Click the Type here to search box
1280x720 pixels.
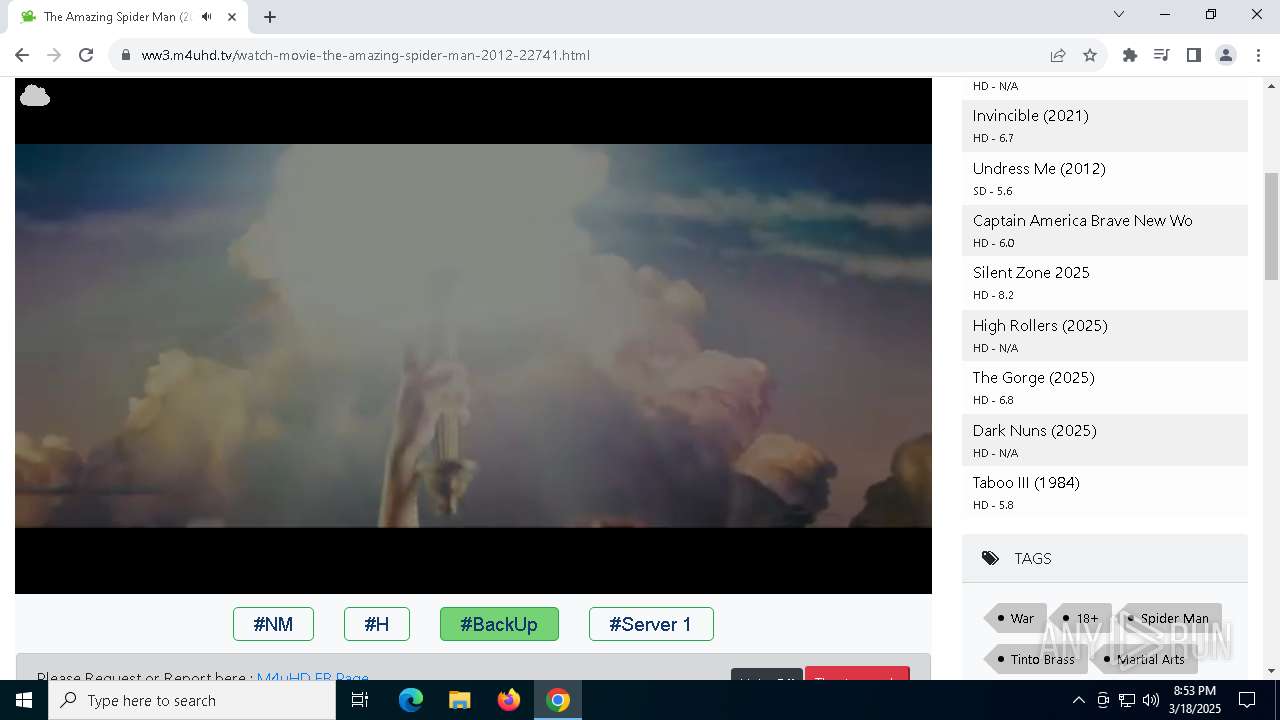tap(192, 700)
